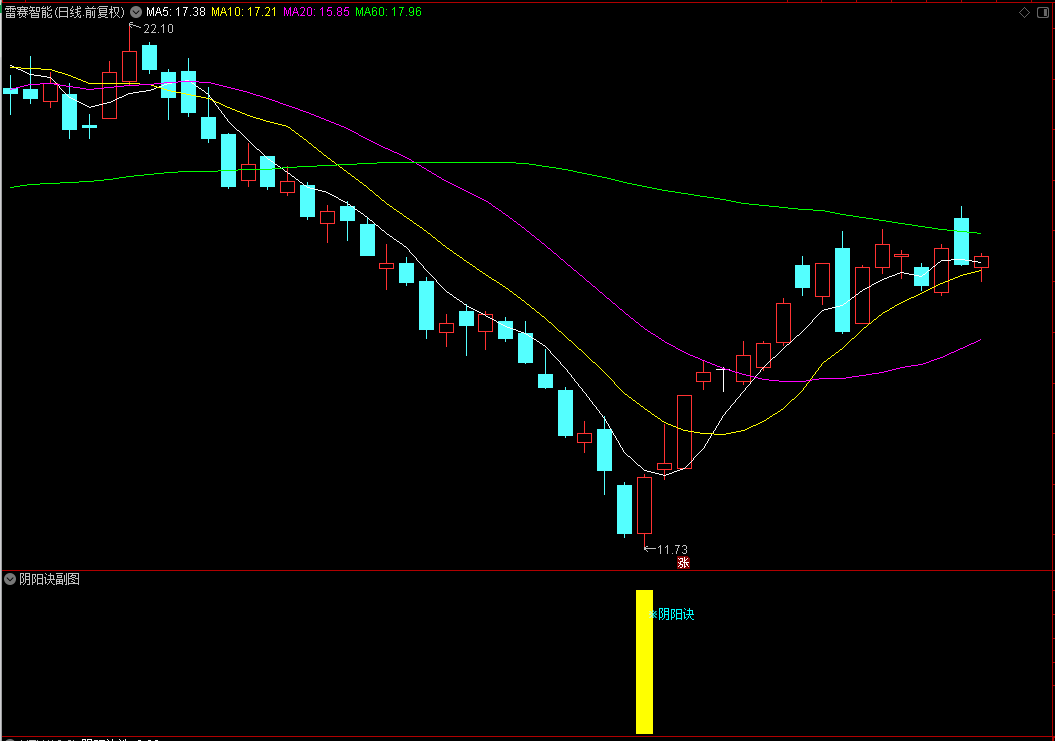Click the green MA60: 17.96 label

pos(388,12)
